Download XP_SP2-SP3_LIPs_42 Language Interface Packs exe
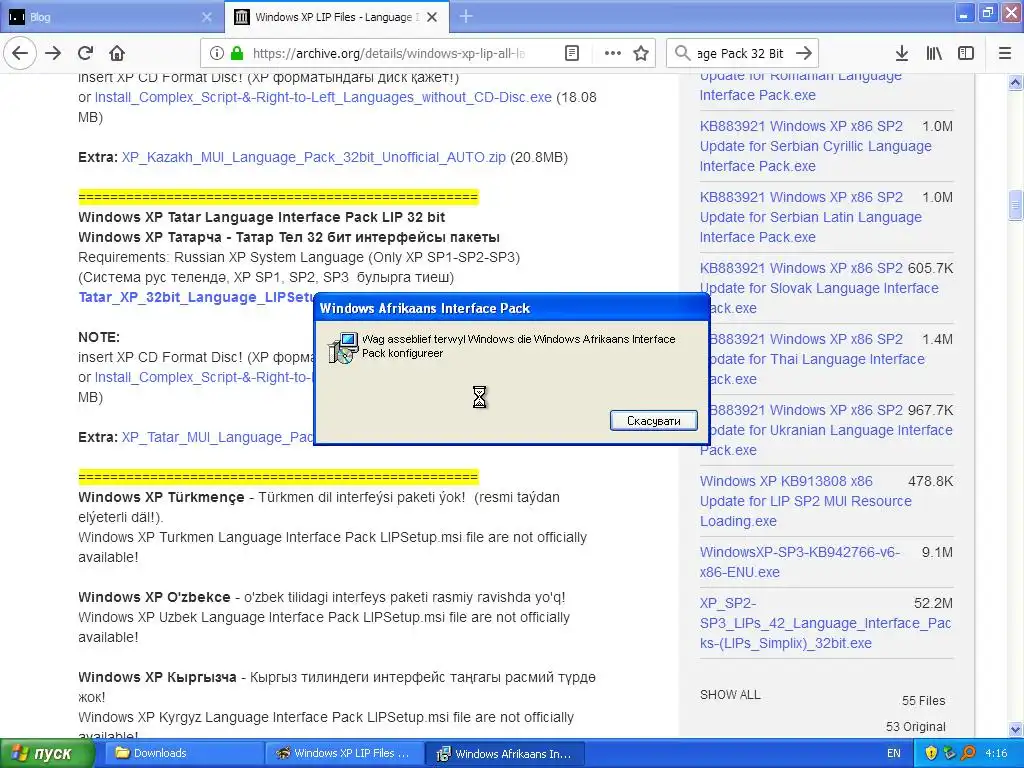1024x768 pixels. (x=825, y=623)
